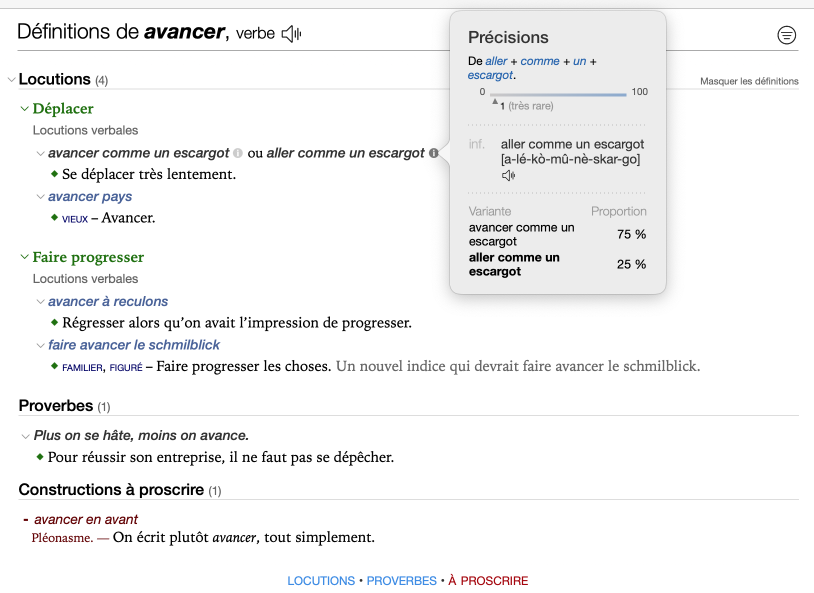The image size is (814, 593).
Task: Jump to LOCUTIONS via bottom navigation
Action: 321,581
